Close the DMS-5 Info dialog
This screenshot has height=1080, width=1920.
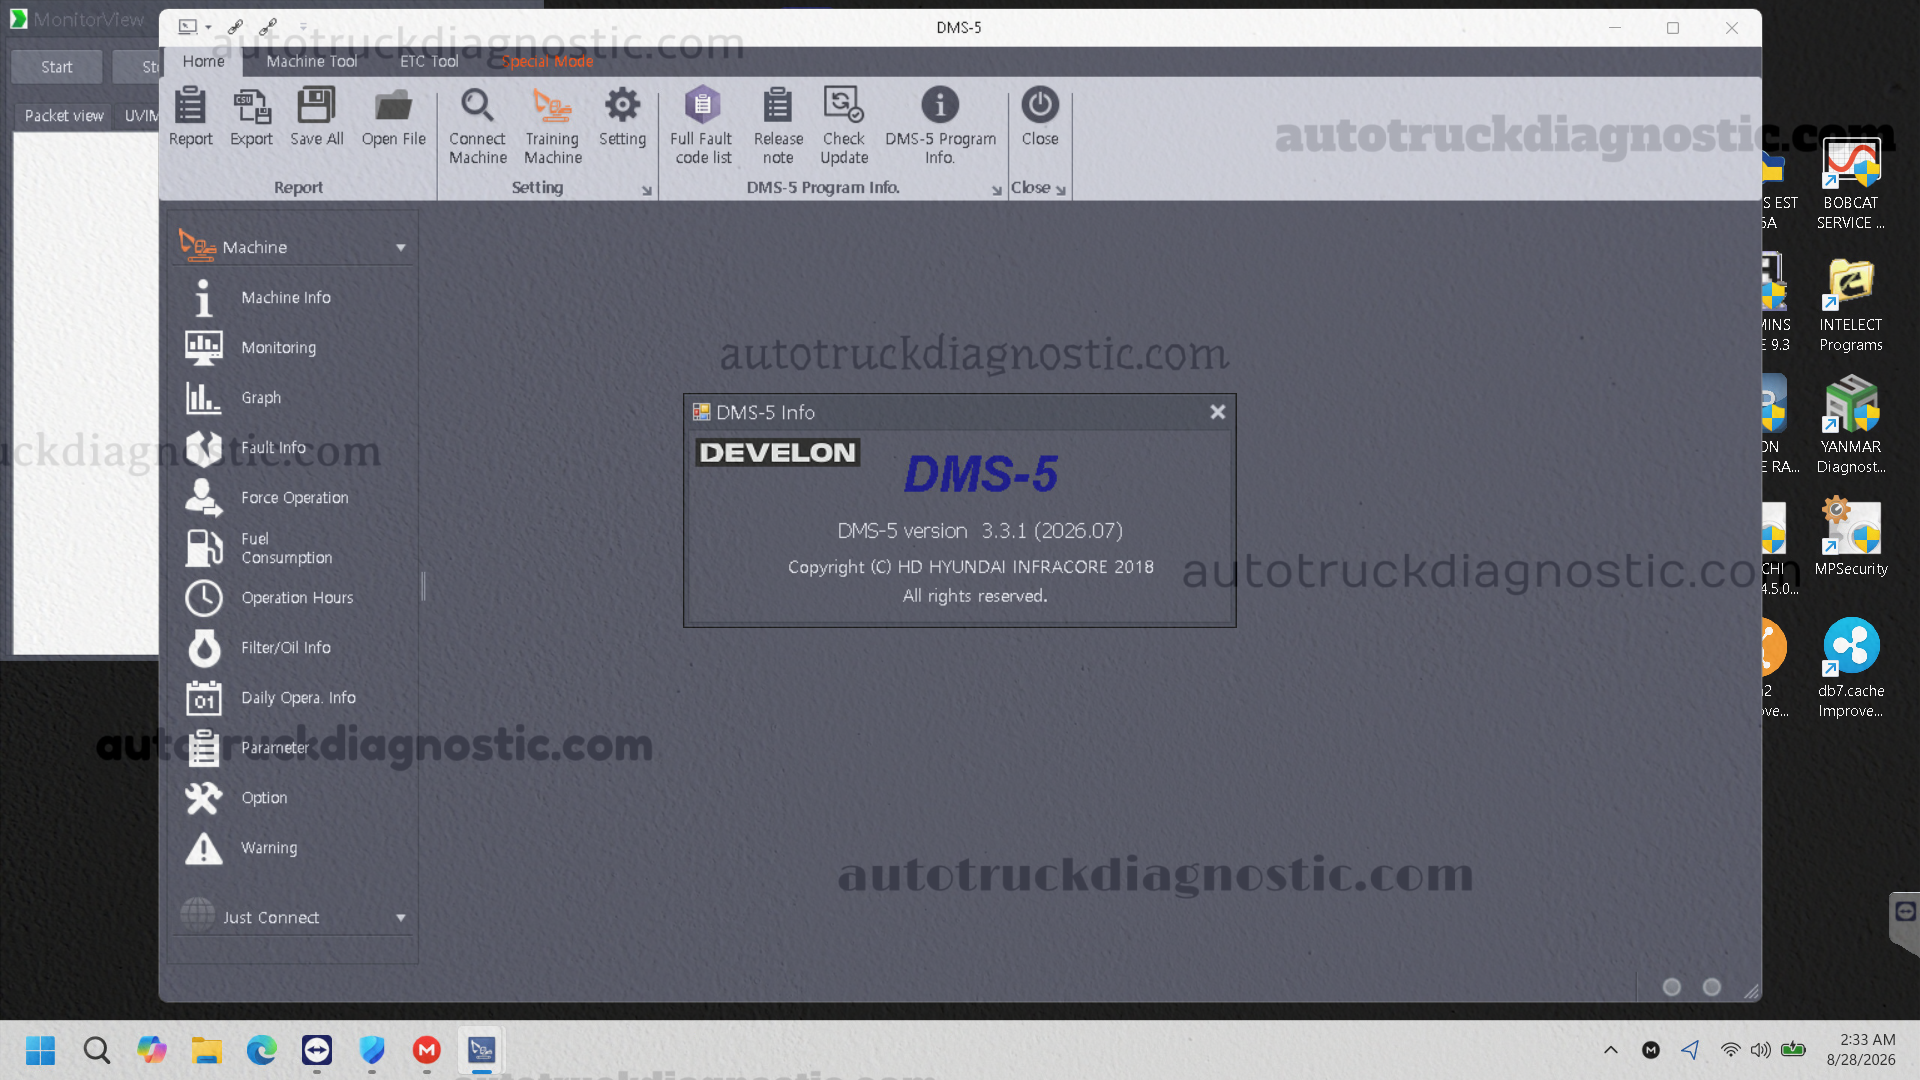pyautogui.click(x=1217, y=412)
